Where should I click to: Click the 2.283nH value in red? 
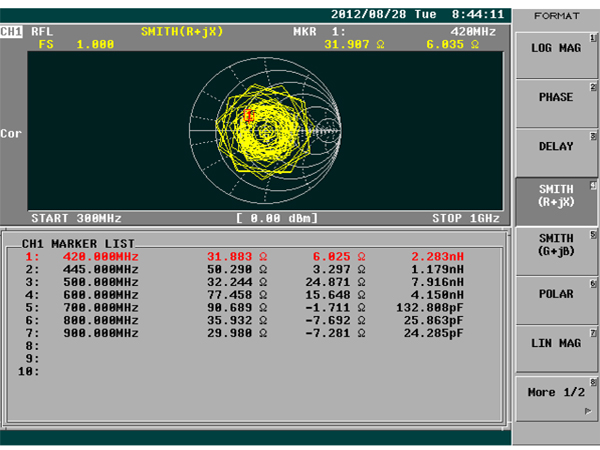(437, 256)
